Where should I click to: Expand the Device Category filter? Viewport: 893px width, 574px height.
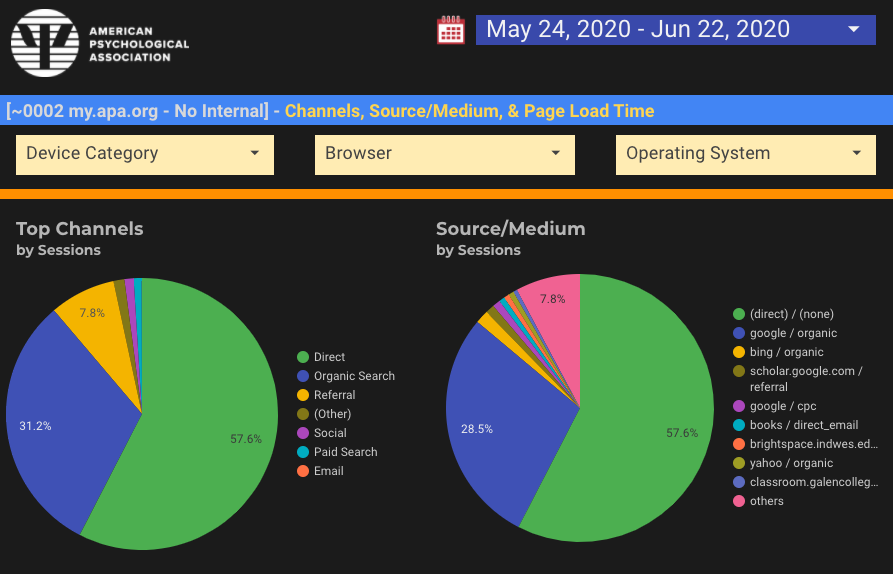(x=145, y=154)
